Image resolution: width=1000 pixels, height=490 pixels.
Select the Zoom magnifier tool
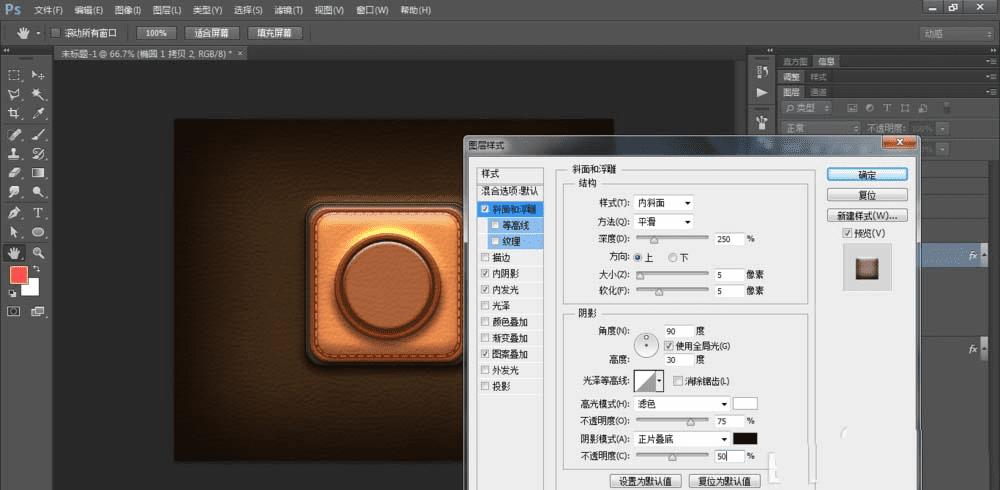click(x=38, y=253)
